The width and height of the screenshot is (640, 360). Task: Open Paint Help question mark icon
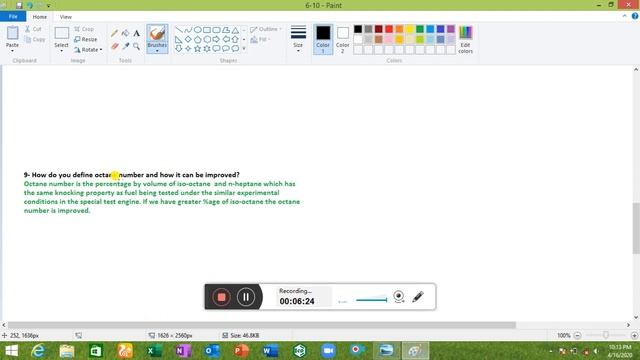coord(635,16)
